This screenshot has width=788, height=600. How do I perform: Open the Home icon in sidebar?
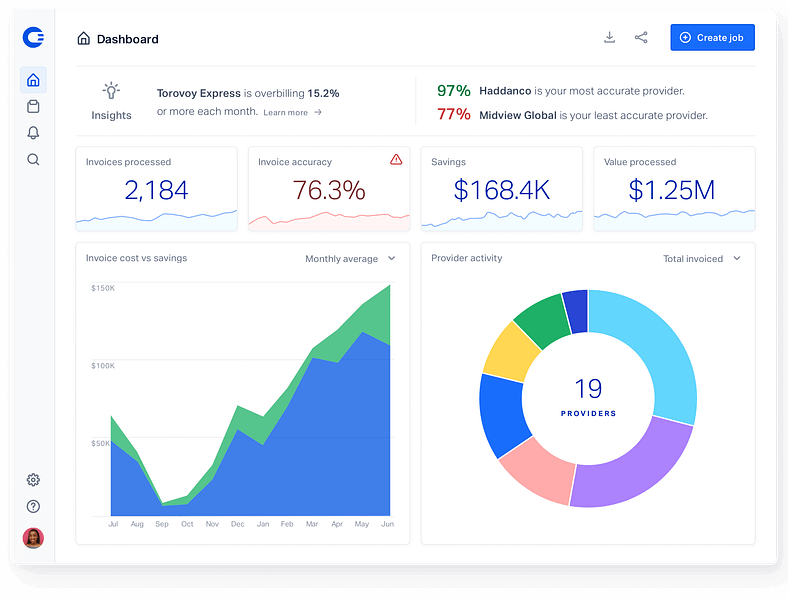click(33, 80)
